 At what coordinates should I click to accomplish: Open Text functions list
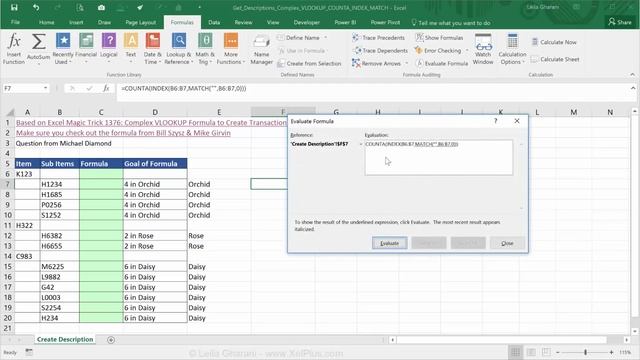(x=131, y=49)
